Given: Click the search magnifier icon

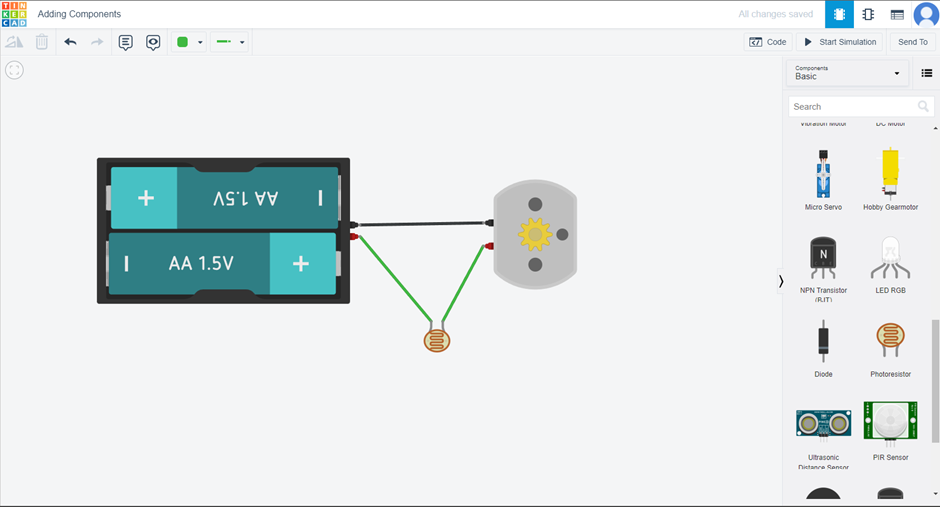Looking at the screenshot, I should (x=923, y=107).
